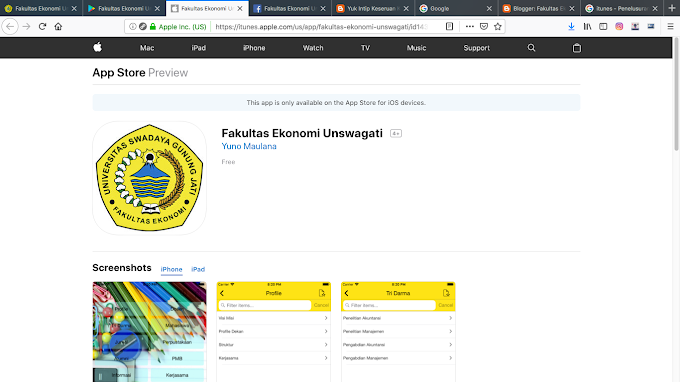Open developer Yuno Maulana link
Screen dimensions: 680x382
pyautogui.click(x=249, y=147)
